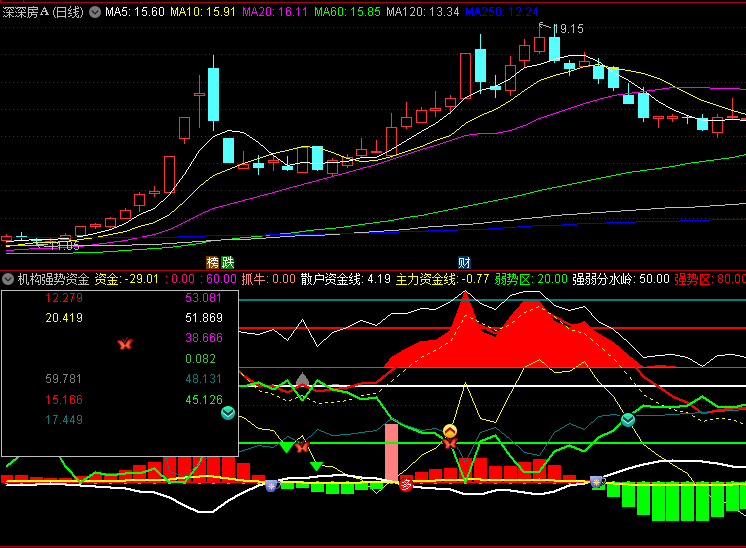
Task: Click the 11.05 low price label
Action: coord(65,246)
